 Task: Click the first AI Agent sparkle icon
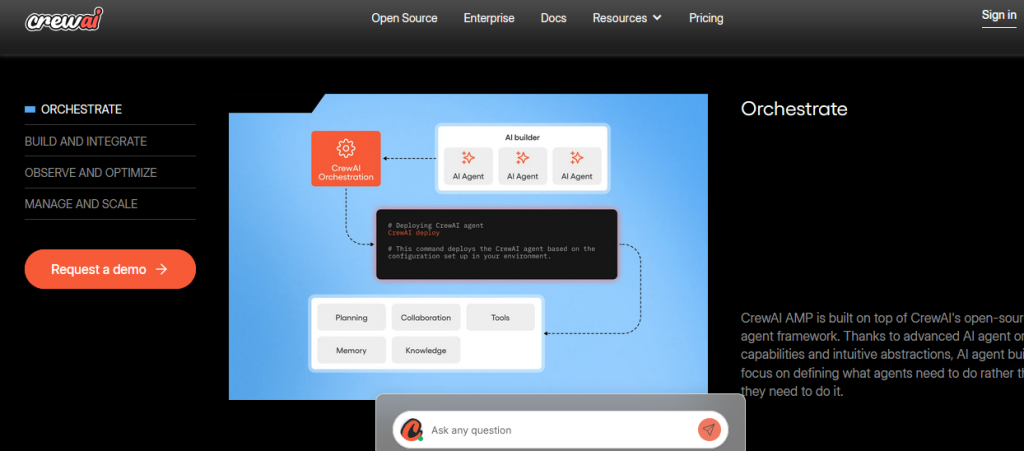pos(468,158)
